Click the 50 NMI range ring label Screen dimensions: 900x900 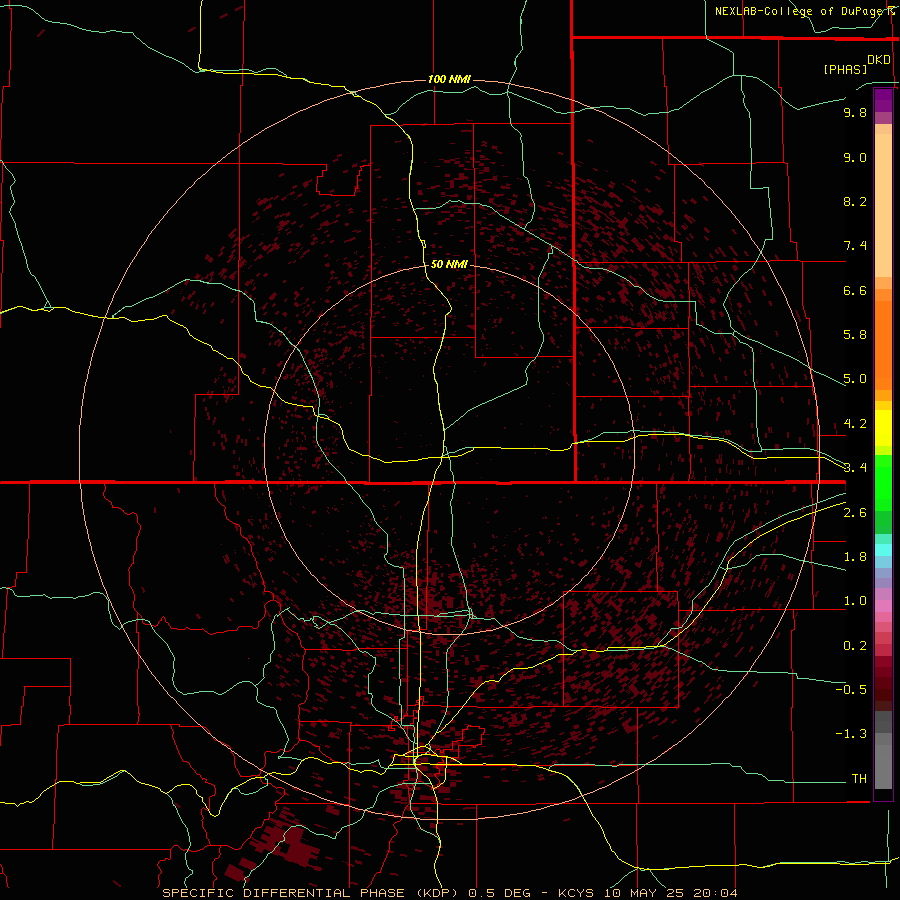(x=449, y=264)
